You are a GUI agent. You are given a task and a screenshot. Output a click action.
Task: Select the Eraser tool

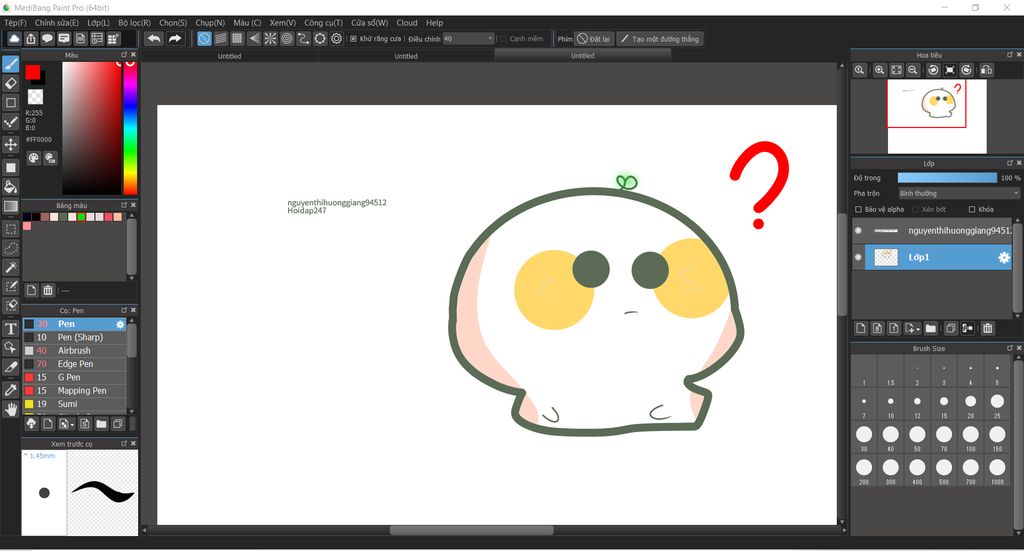point(10,83)
